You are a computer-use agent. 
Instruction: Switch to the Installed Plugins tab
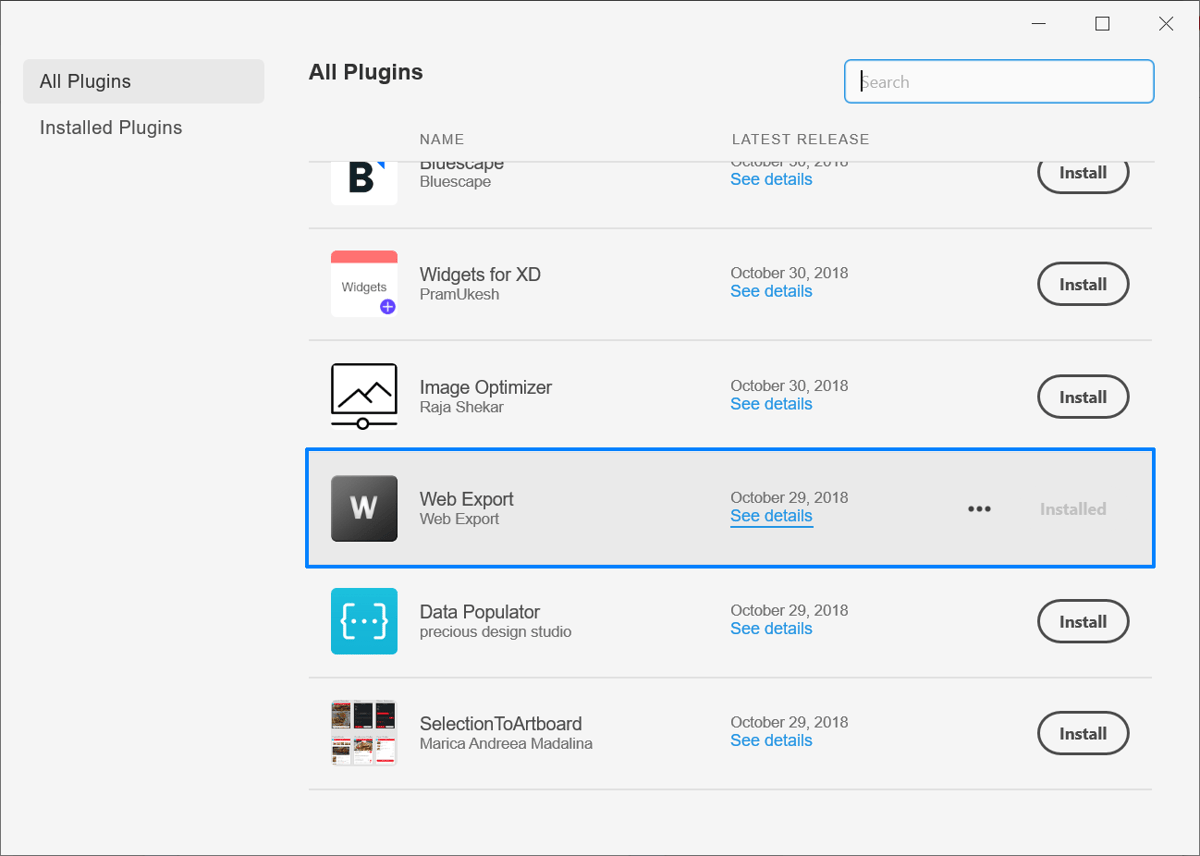tap(110, 127)
